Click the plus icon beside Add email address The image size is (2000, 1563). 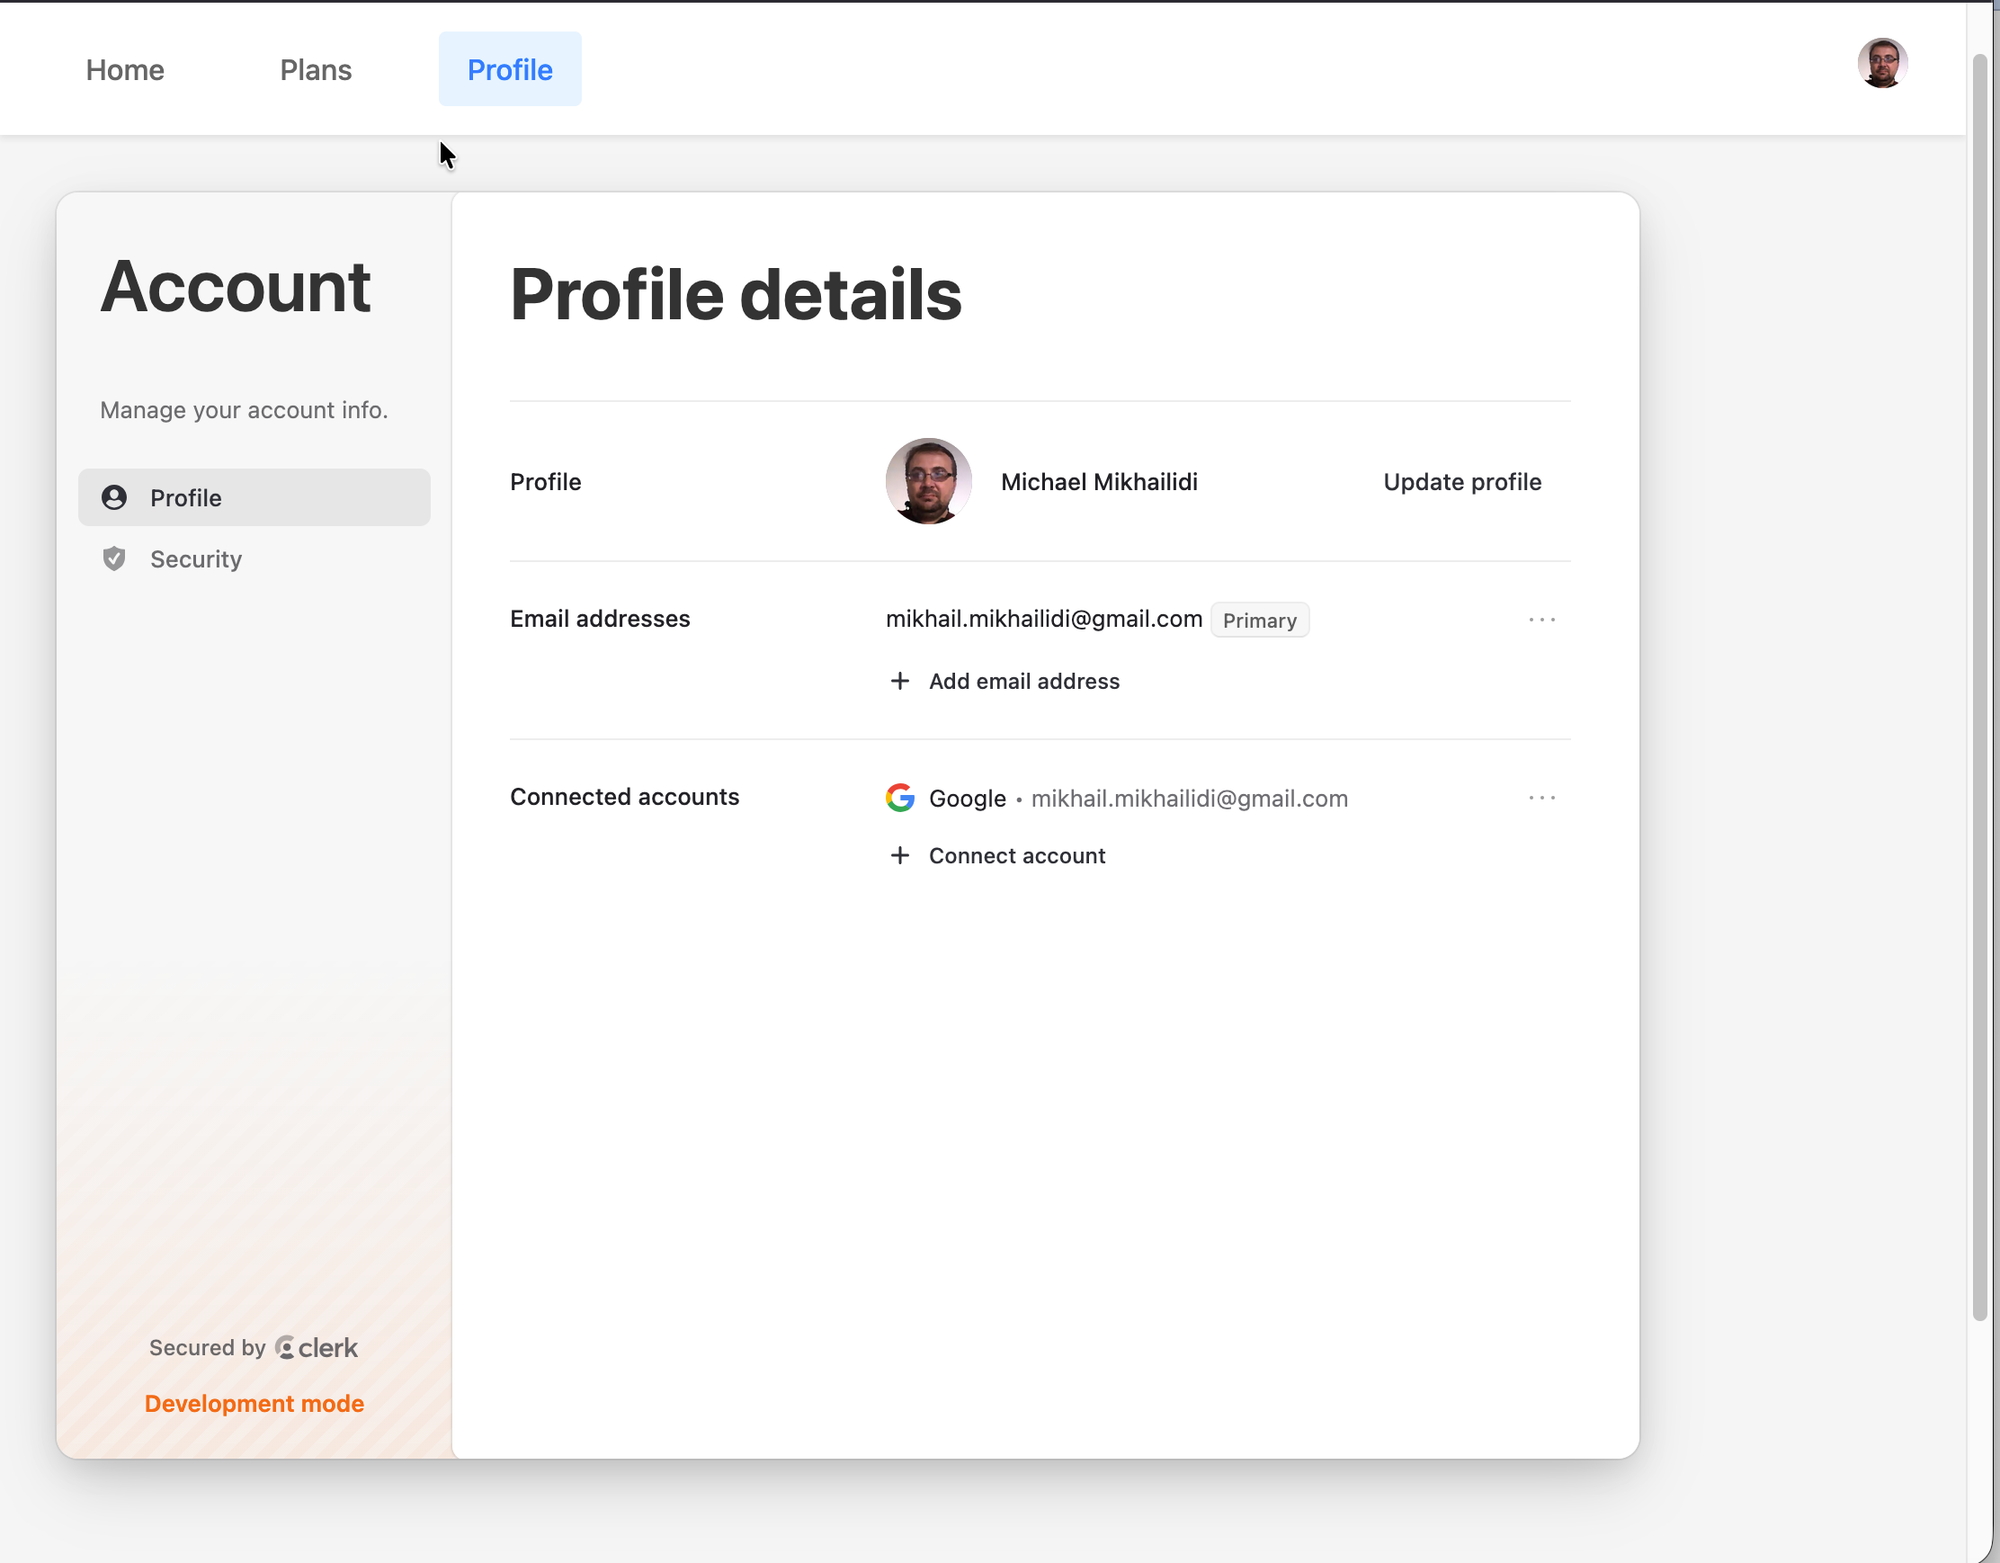[899, 681]
